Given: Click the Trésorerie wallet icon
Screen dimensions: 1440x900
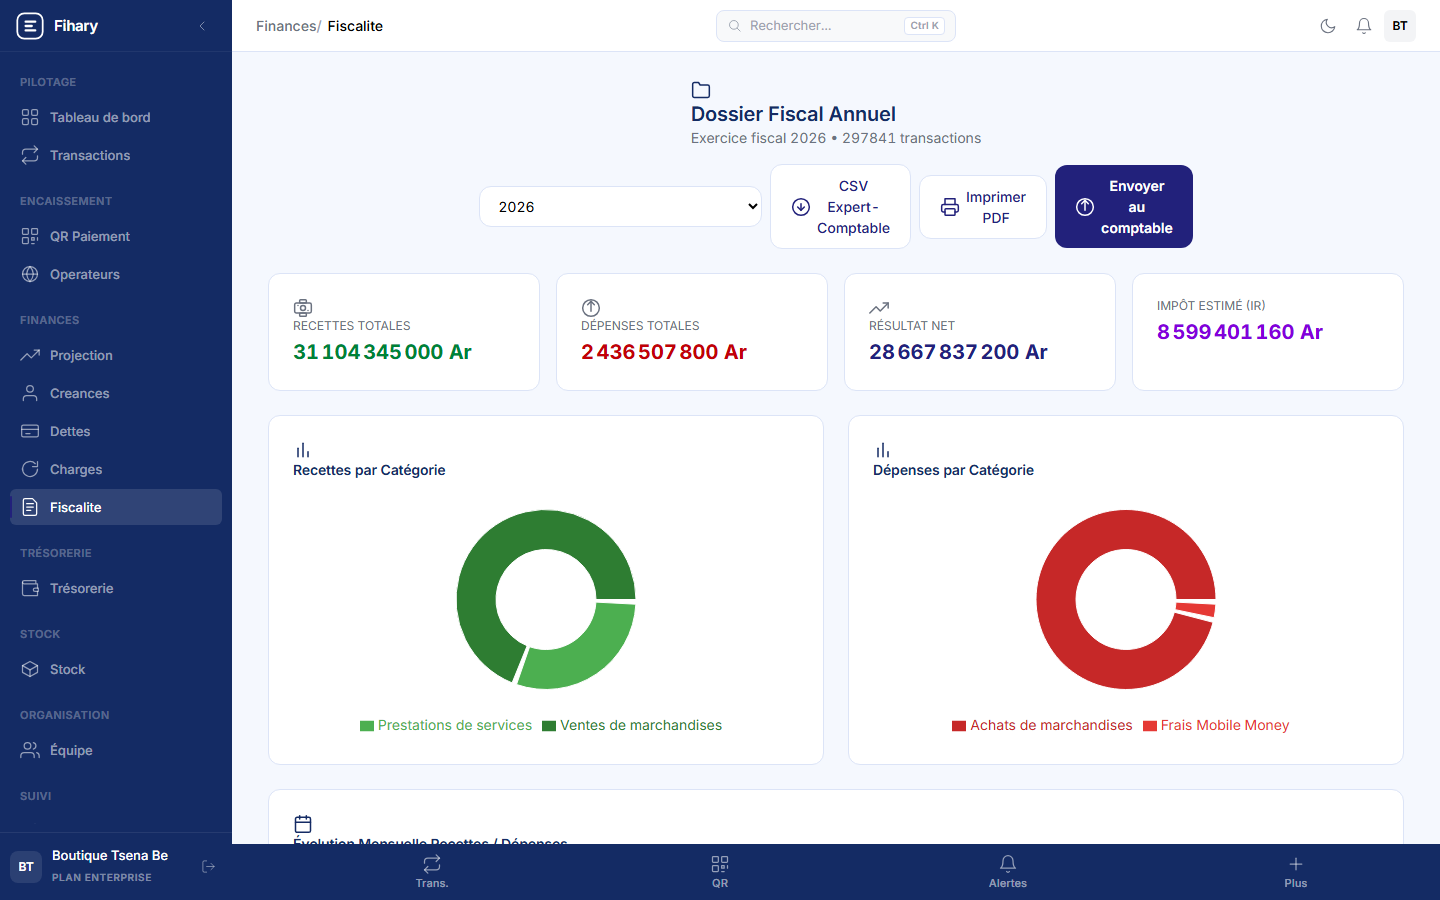Looking at the screenshot, I should 30,588.
